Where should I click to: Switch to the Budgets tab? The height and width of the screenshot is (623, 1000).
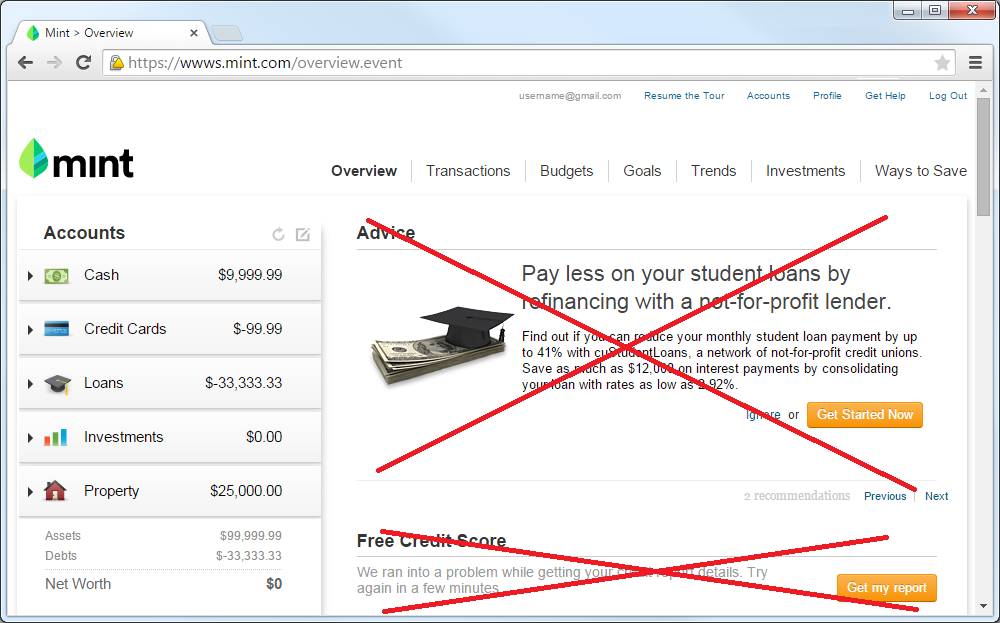click(566, 171)
